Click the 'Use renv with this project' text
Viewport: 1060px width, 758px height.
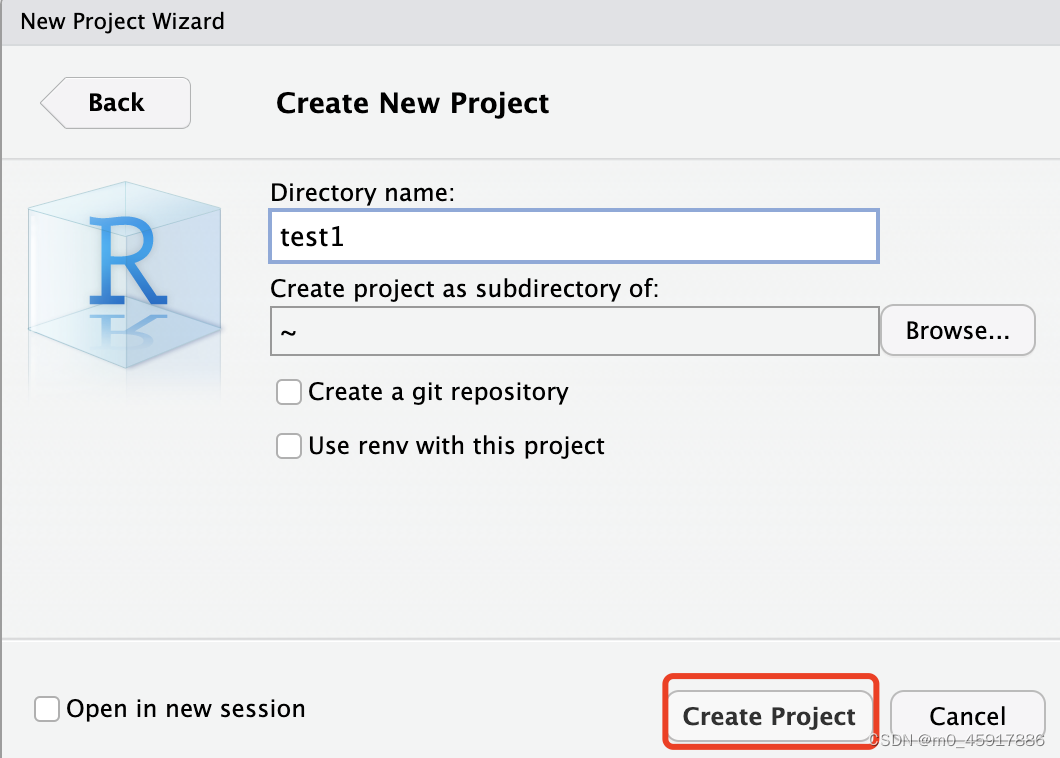point(455,446)
